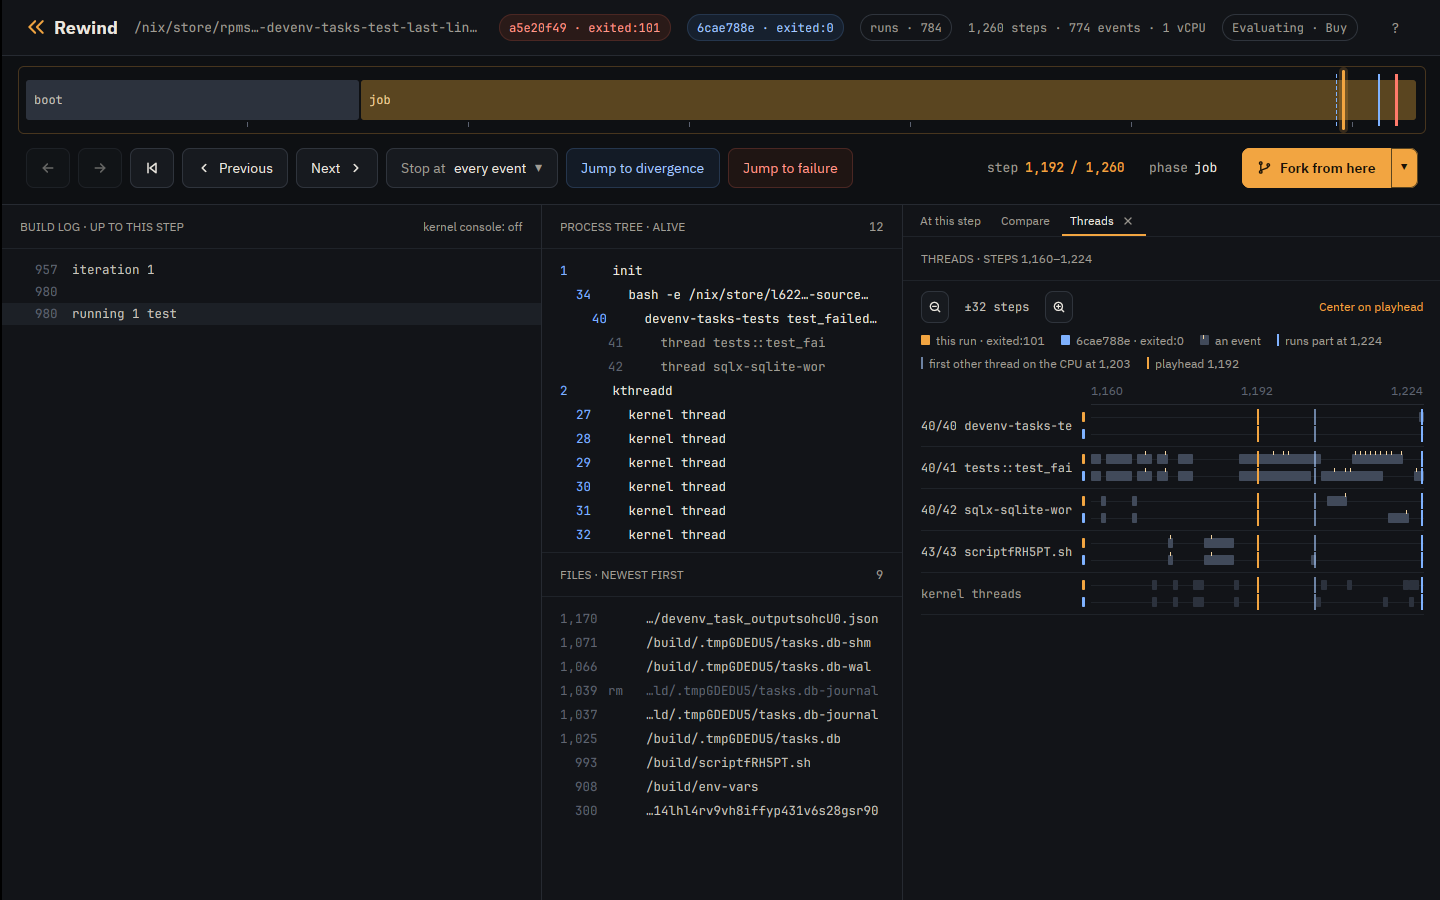The width and height of the screenshot is (1440, 900).
Task: Open the Fork from here dropdown arrow
Action: [x=1404, y=168]
